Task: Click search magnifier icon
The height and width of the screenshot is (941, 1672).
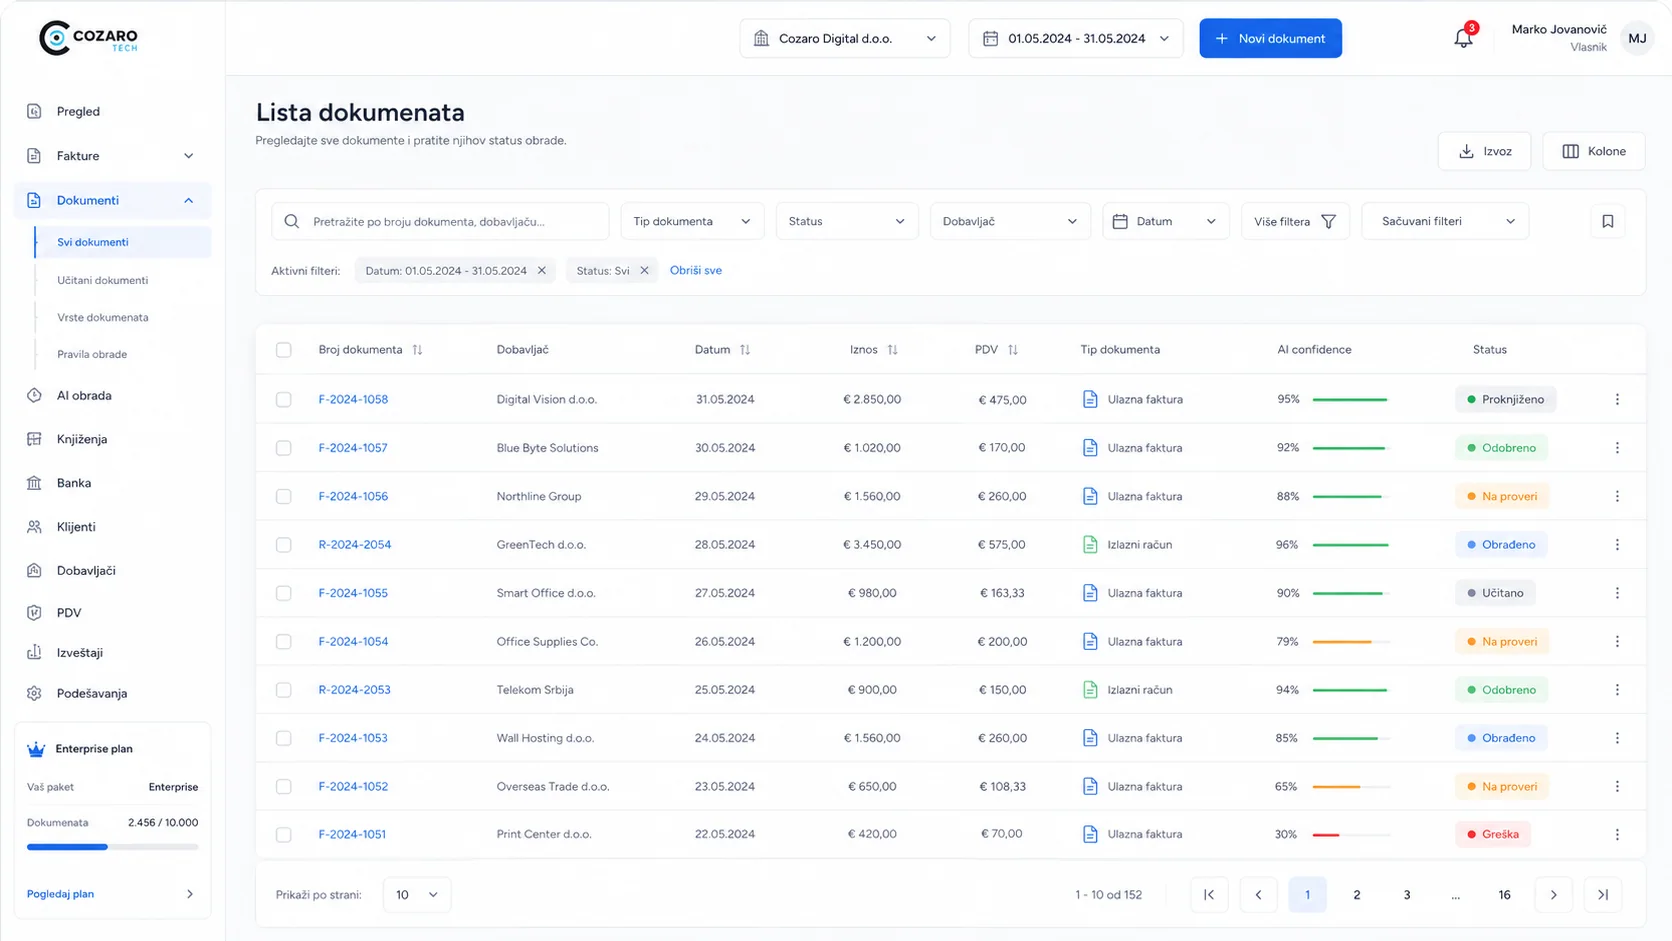Action: click(291, 221)
